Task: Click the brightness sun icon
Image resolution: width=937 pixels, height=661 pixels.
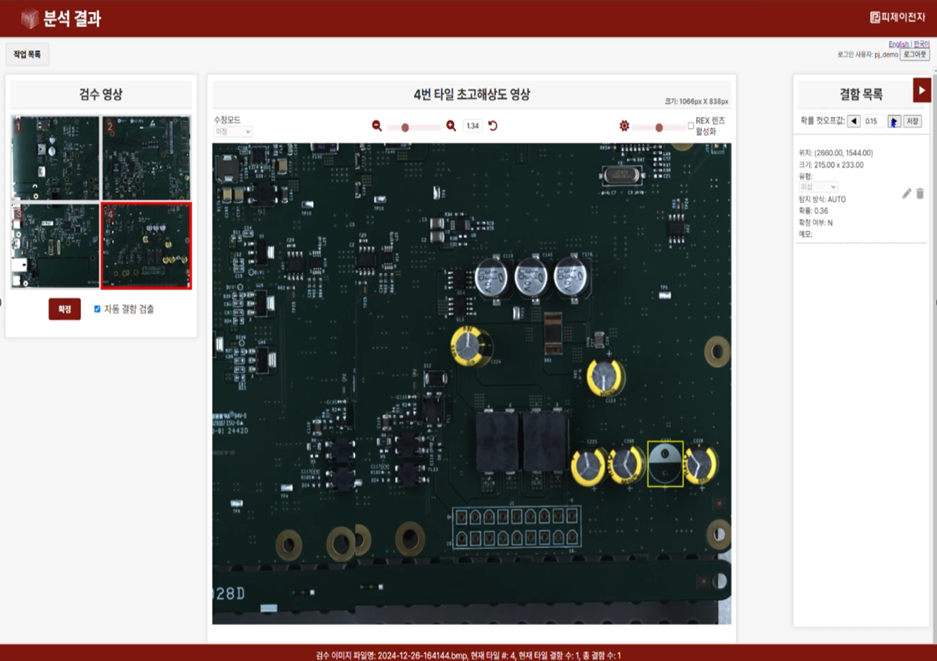Action: tap(624, 126)
